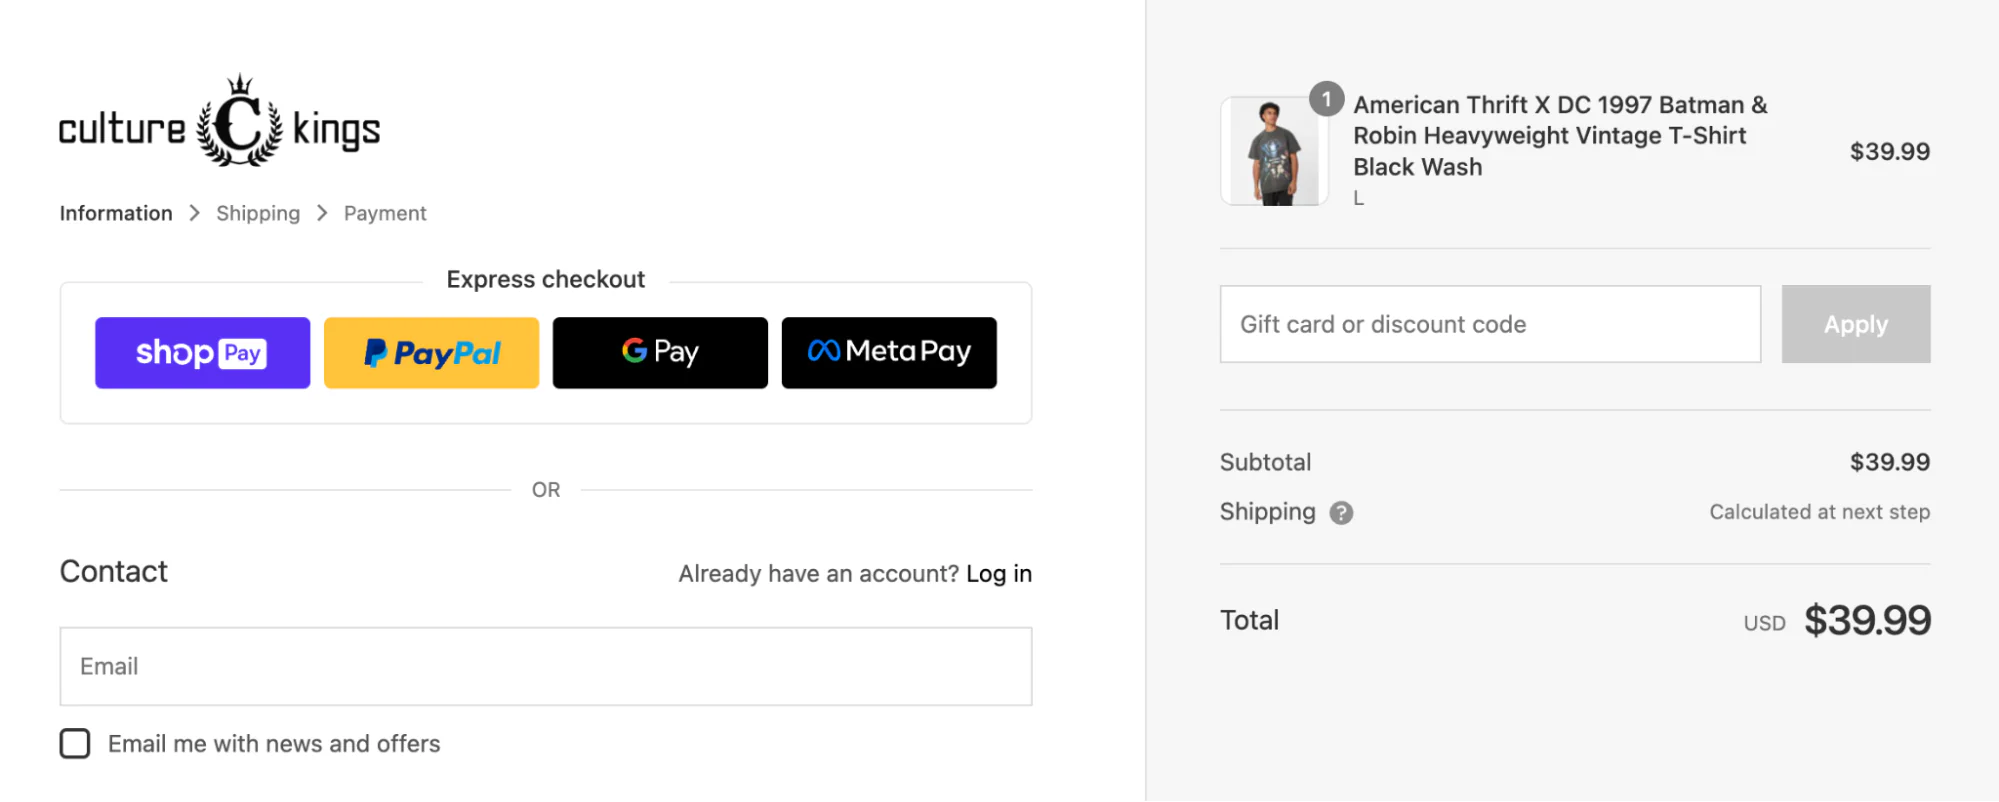Screen dimensions: 1999x802
Task: View the Batman t-shirt product thumbnail
Action: pos(1272,151)
